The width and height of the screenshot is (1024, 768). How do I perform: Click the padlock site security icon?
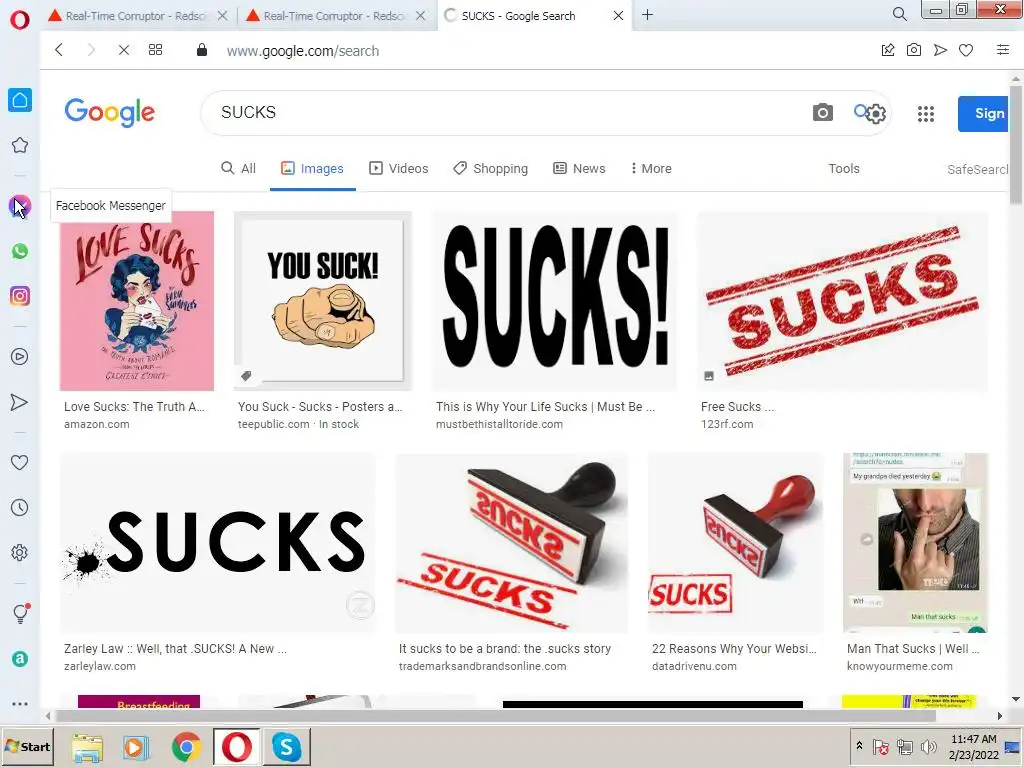click(202, 50)
